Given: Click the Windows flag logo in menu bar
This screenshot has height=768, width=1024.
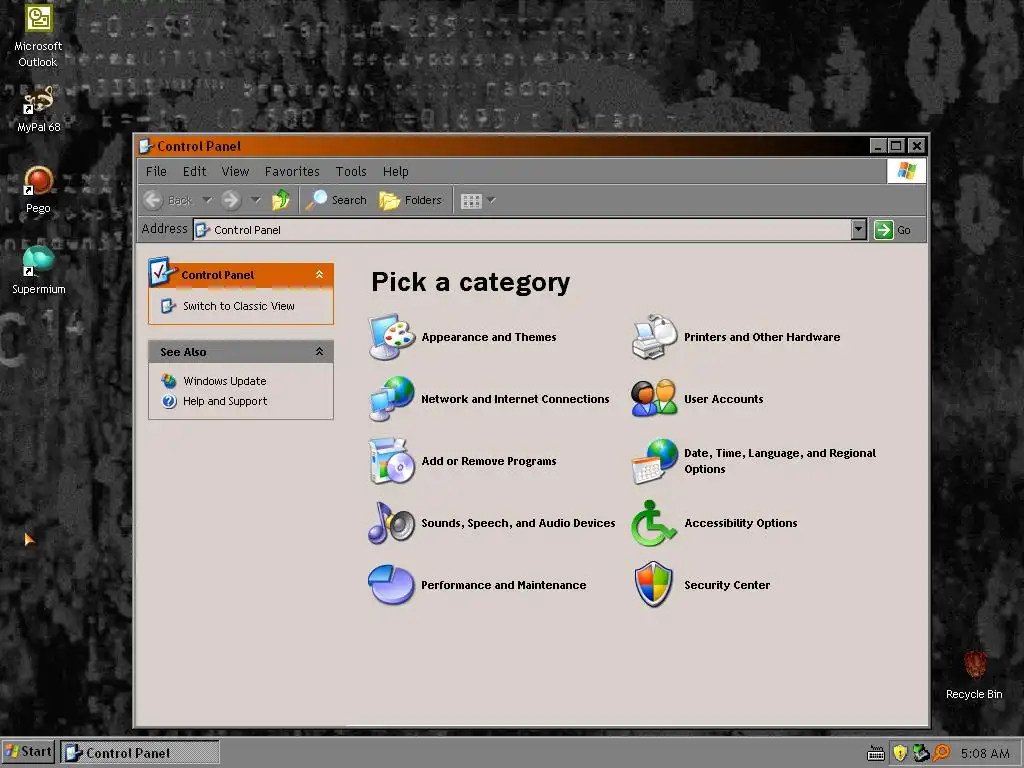Looking at the screenshot, I should [x=906, y=171].
